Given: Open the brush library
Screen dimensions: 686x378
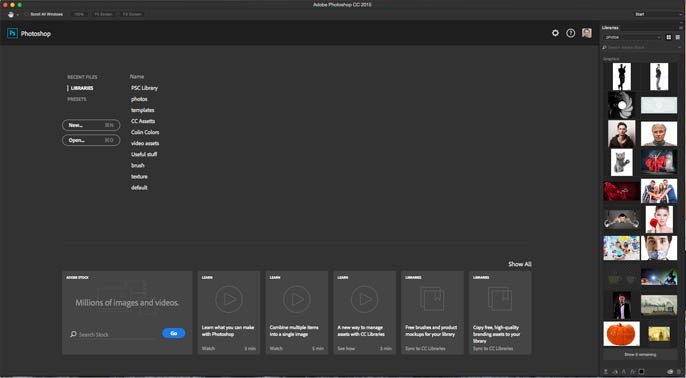Looking at the screenshot, I should (x=138, y=165).
